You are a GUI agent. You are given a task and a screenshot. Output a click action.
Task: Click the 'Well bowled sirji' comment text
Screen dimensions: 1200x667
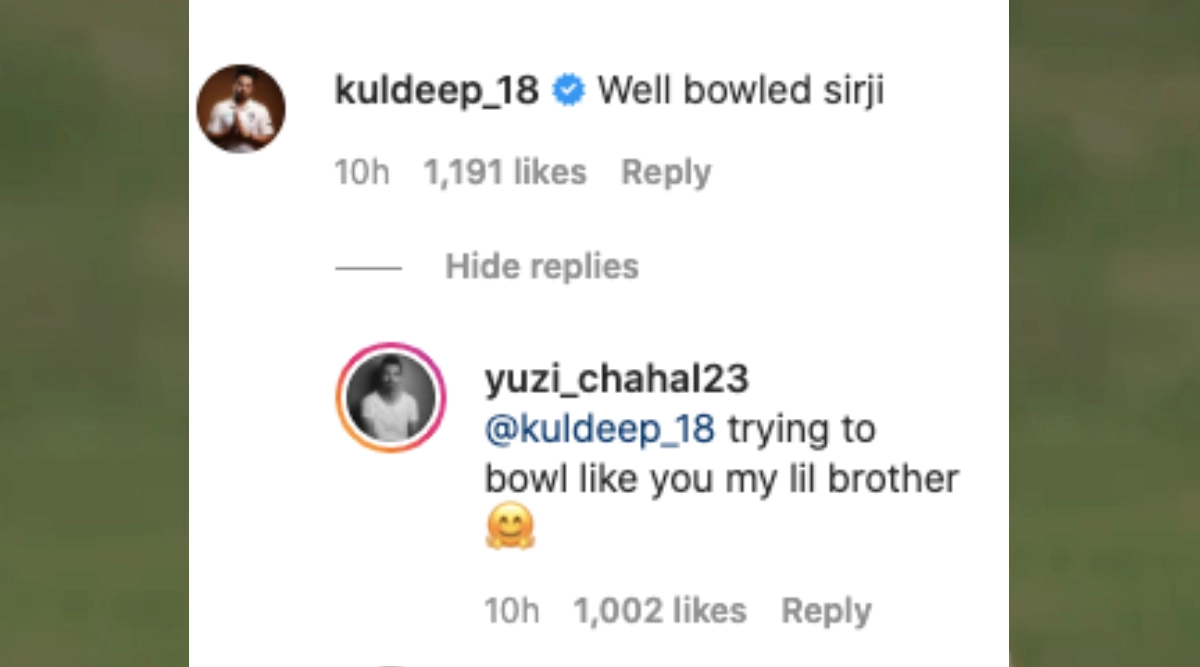(741, 92)
